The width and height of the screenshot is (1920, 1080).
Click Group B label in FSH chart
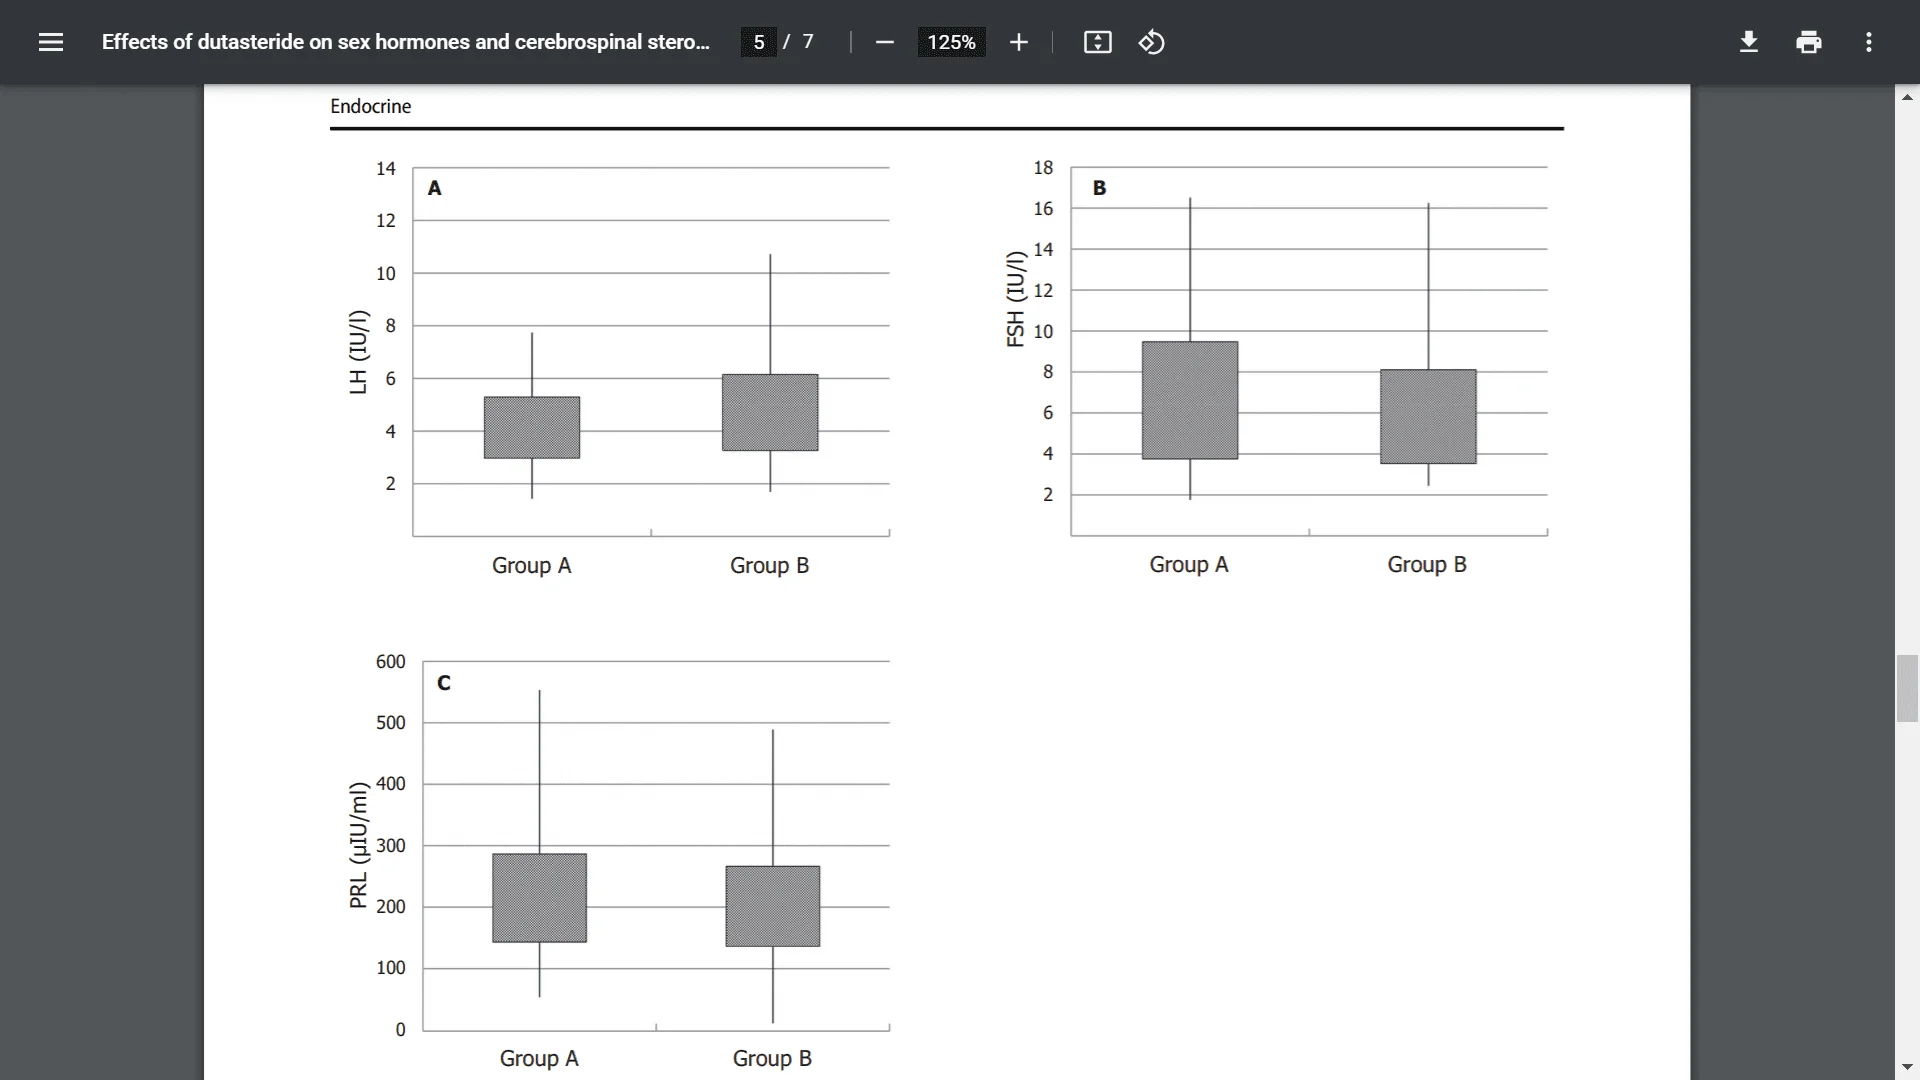(x=1426, y=564)
